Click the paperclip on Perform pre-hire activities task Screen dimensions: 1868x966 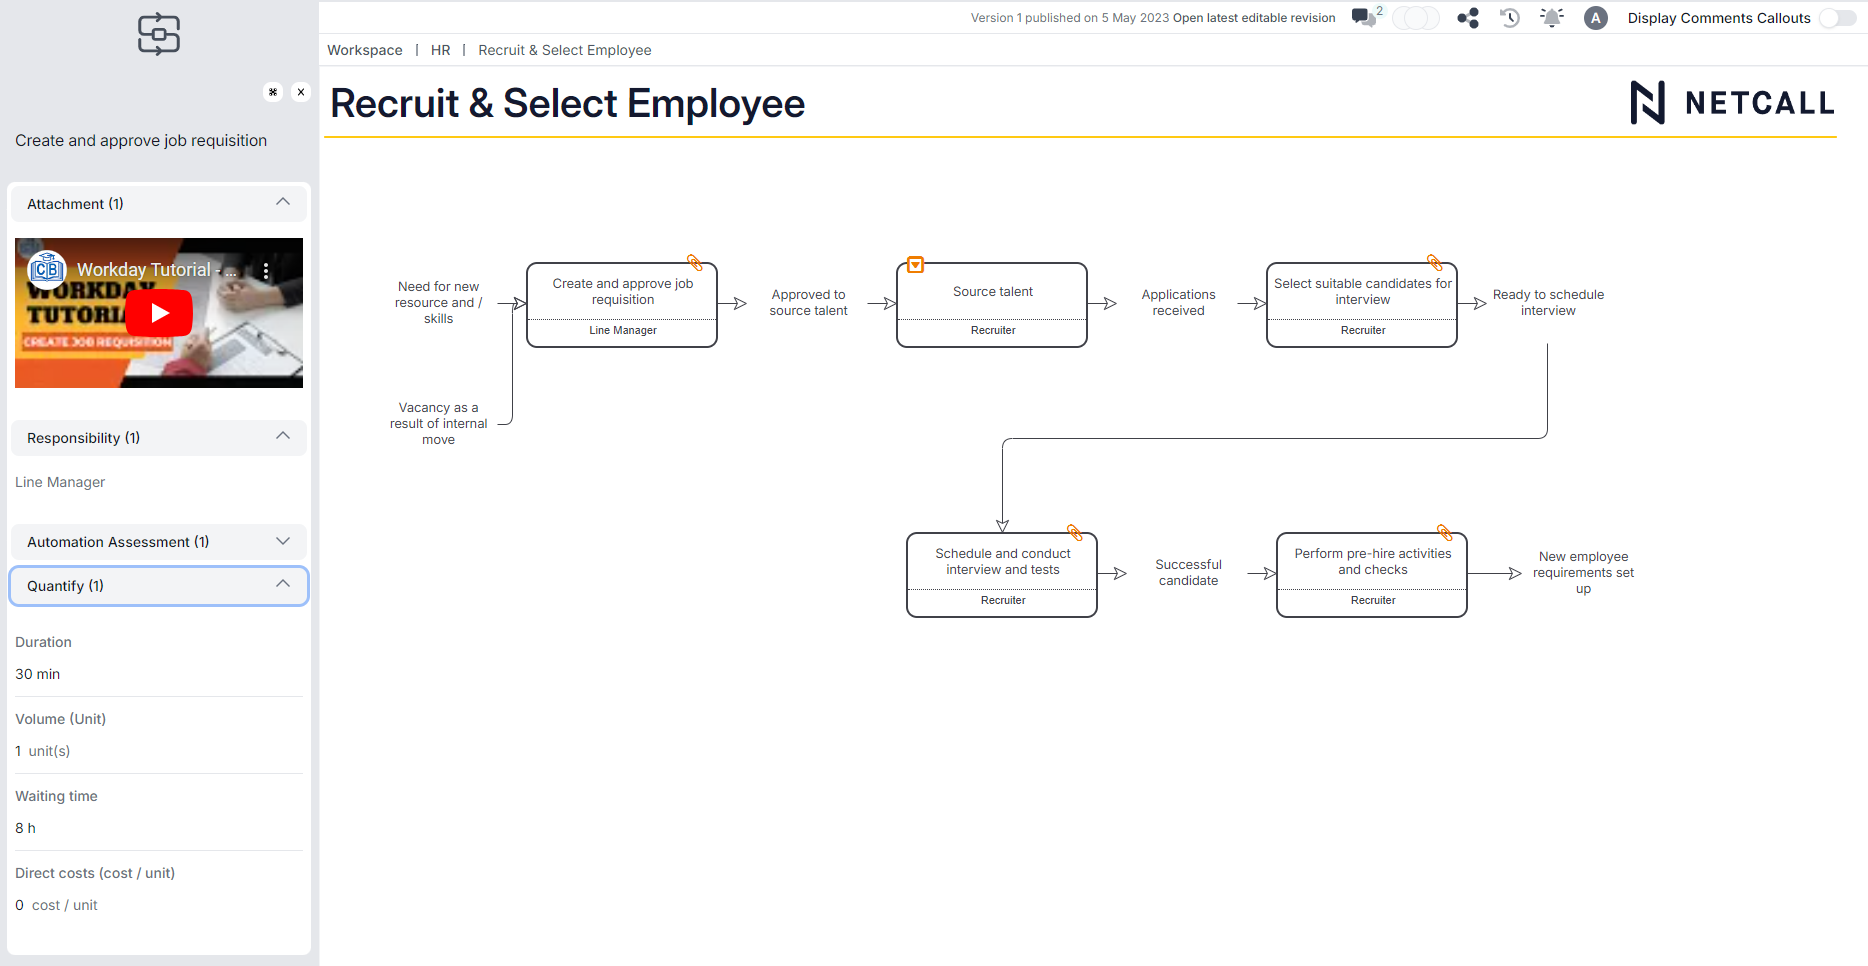[1444, 532]
